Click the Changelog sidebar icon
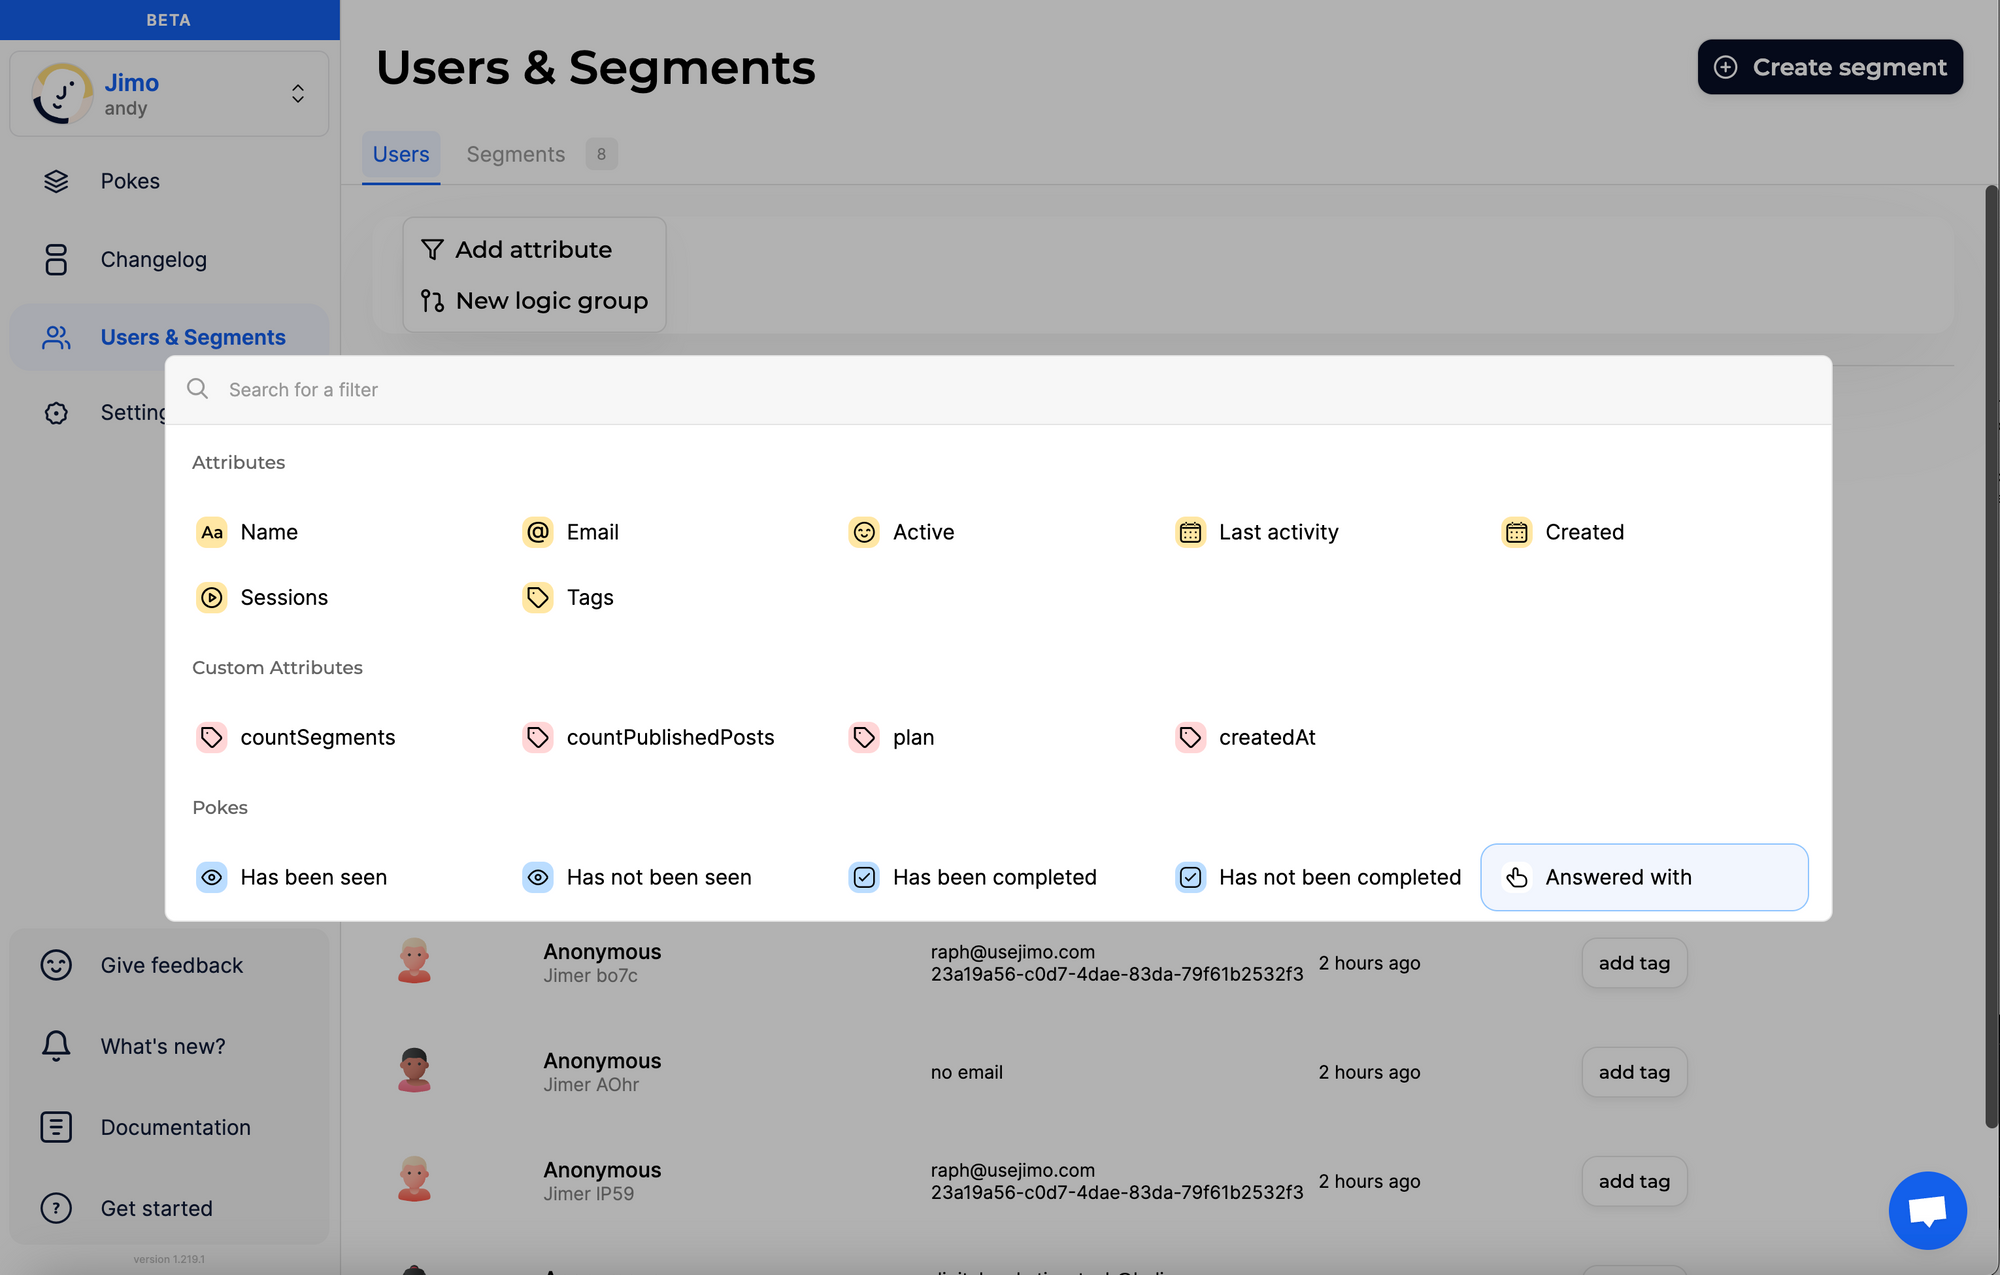This screenshot has width=2000, height=1275. (56, 260)
